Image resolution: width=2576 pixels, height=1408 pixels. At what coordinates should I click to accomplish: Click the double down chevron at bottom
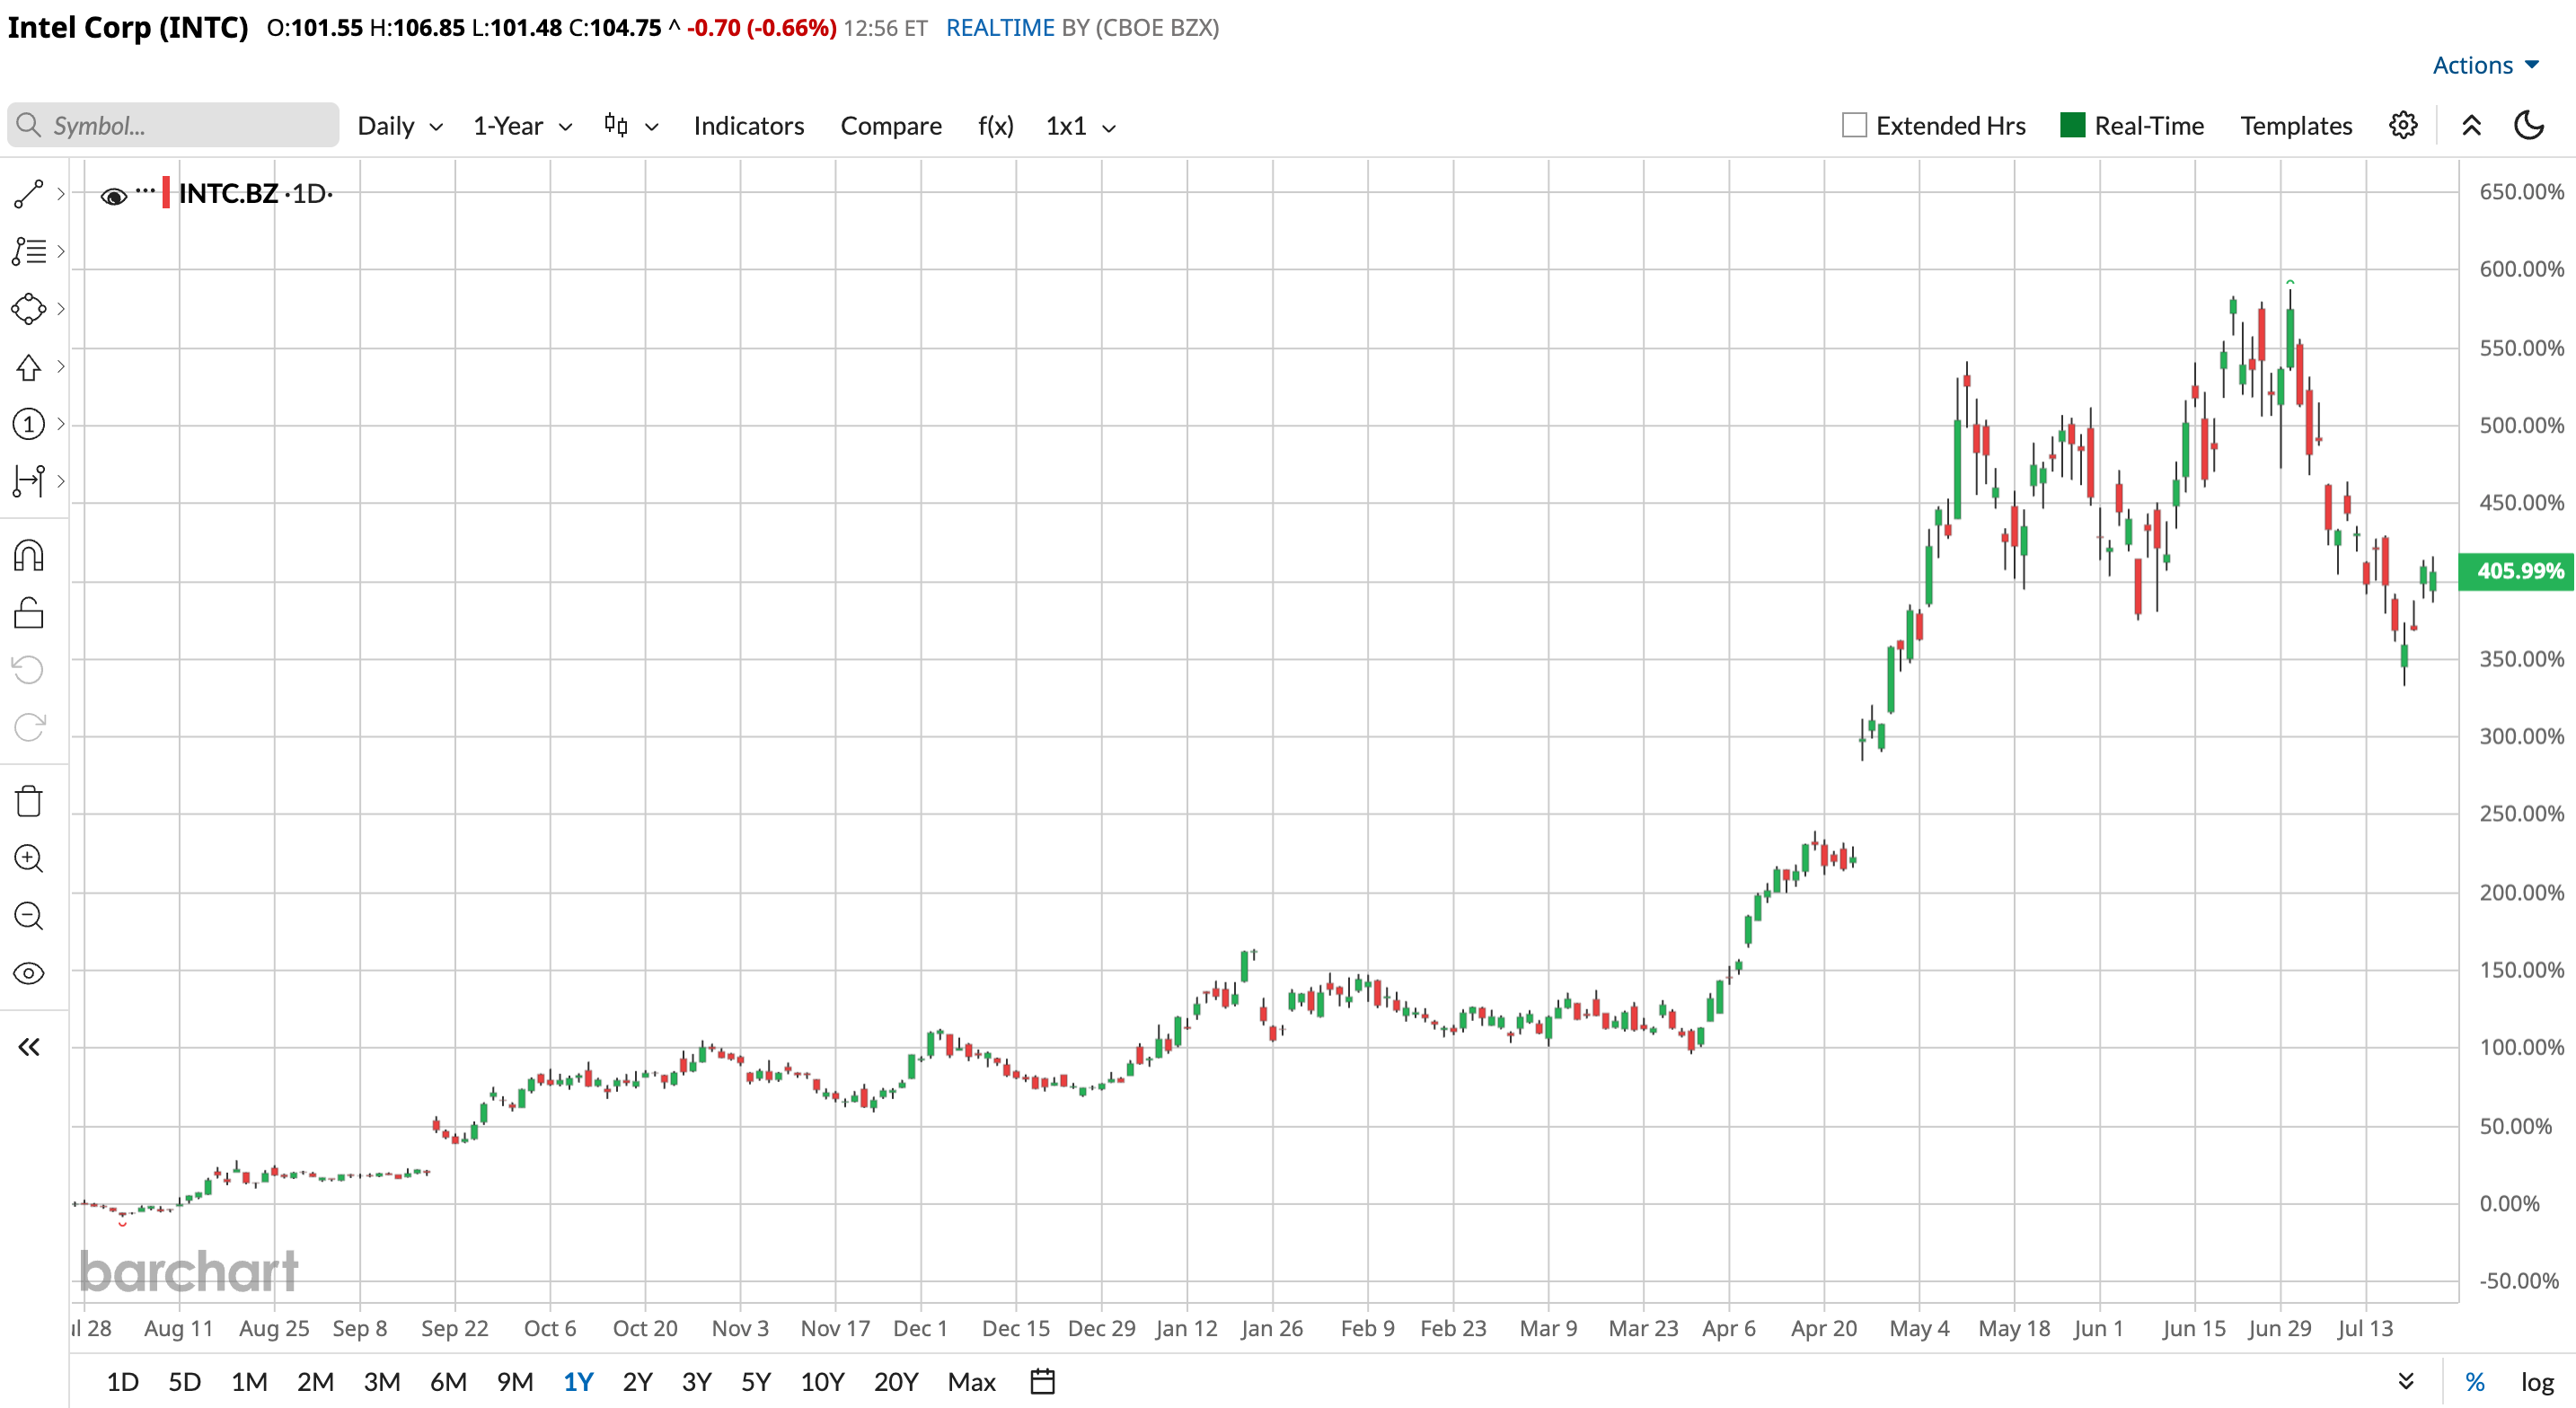[x=2407, y=1382]
